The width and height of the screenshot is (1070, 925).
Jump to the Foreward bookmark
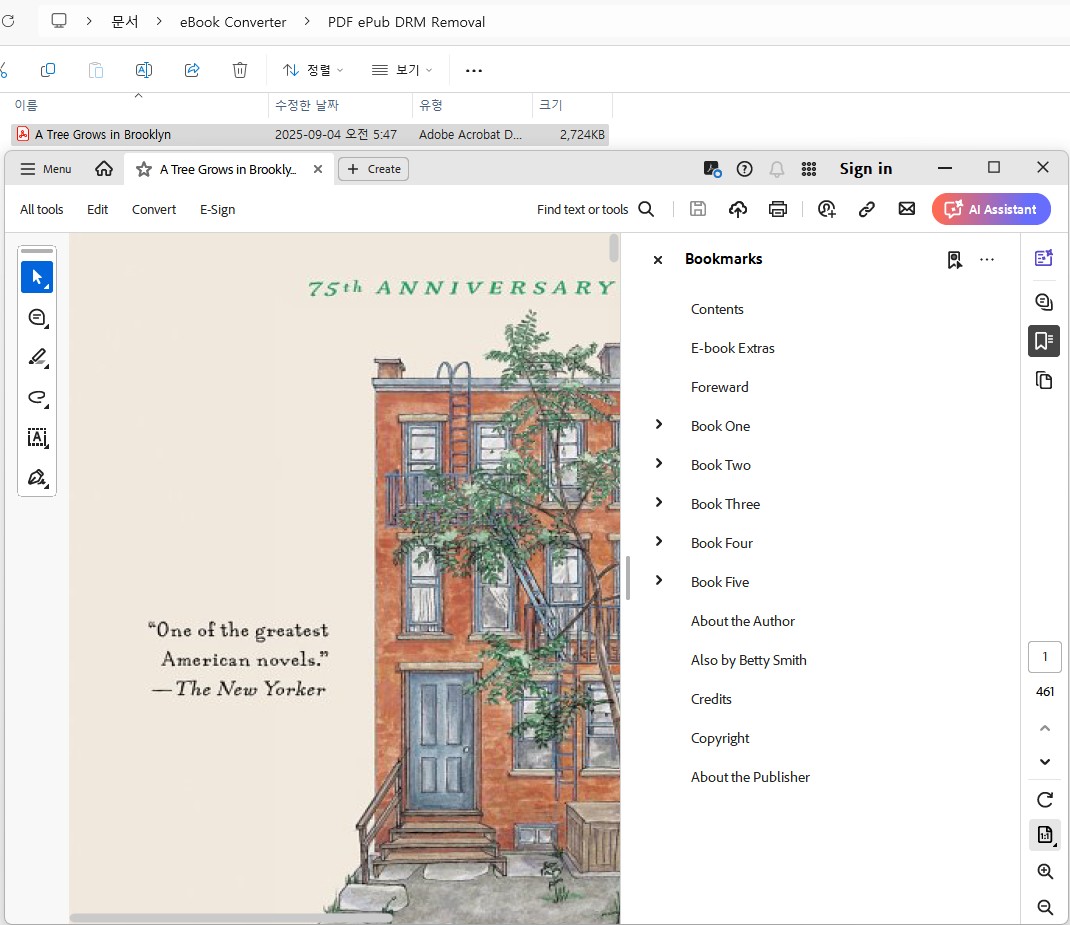(719, 387)
